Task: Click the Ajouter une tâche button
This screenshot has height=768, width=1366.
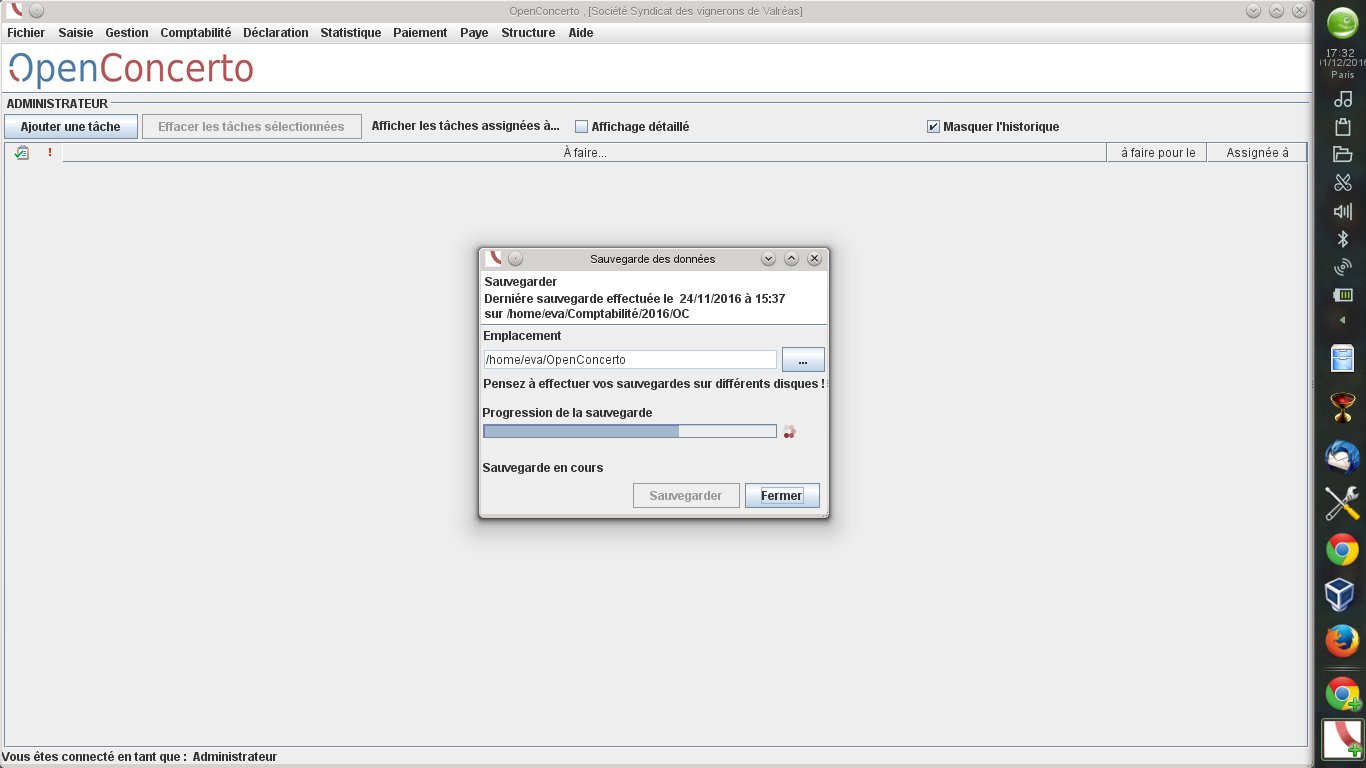Action: pos(70,127)
